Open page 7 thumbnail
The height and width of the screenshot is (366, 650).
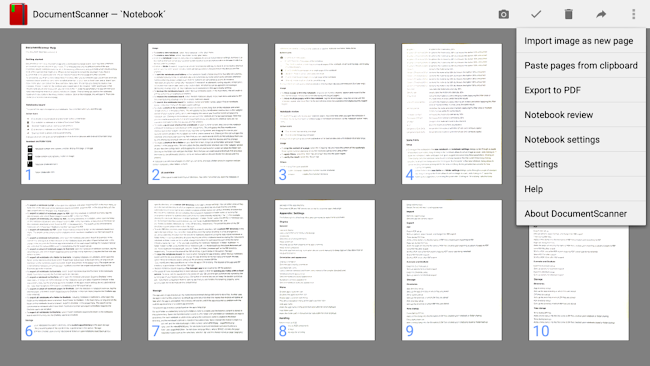tap(198, 270)
